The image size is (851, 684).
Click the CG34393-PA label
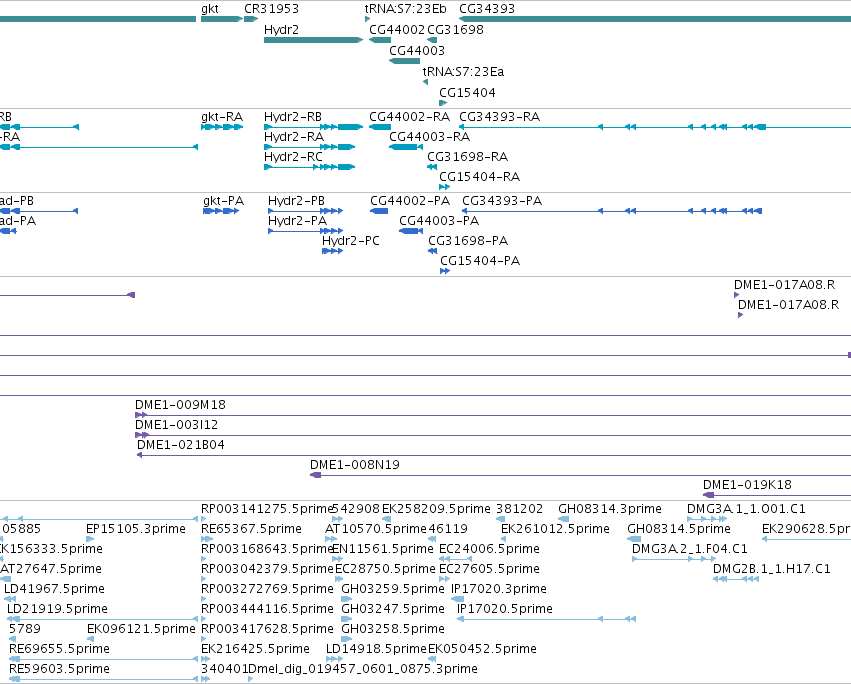[x=502, y=201]
